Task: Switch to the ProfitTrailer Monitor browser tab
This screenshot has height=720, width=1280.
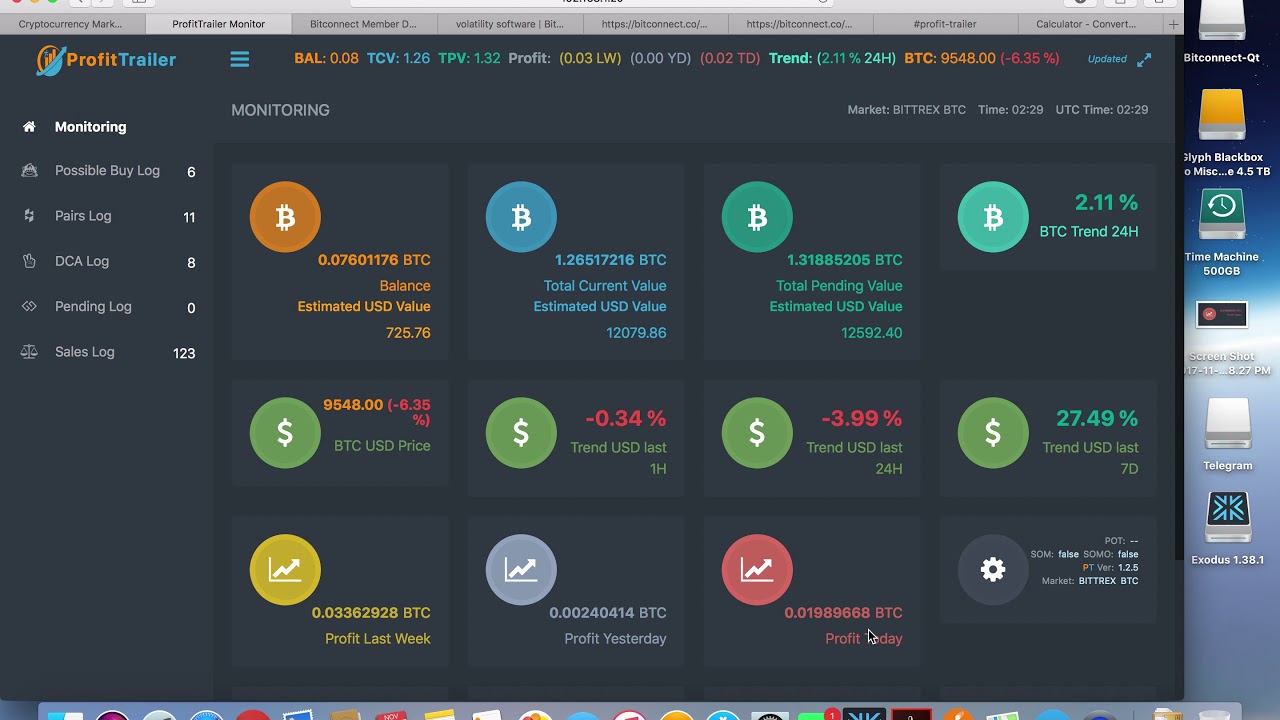Action: click(x=218, y=24)
